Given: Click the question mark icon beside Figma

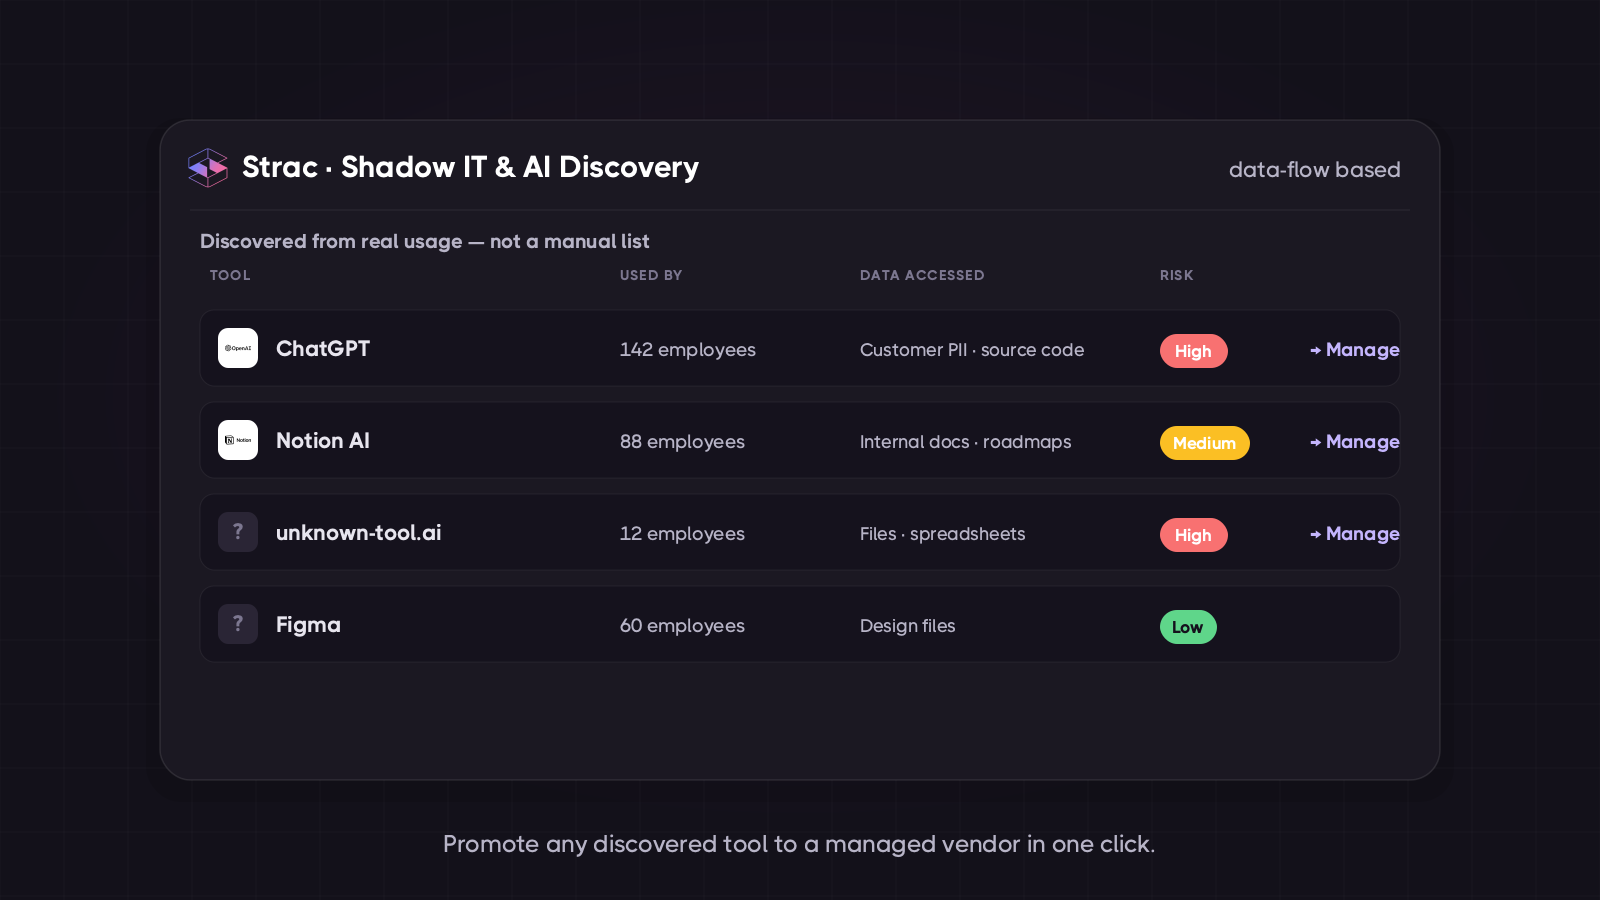Looking at the screenshot, I should point(238,624).
